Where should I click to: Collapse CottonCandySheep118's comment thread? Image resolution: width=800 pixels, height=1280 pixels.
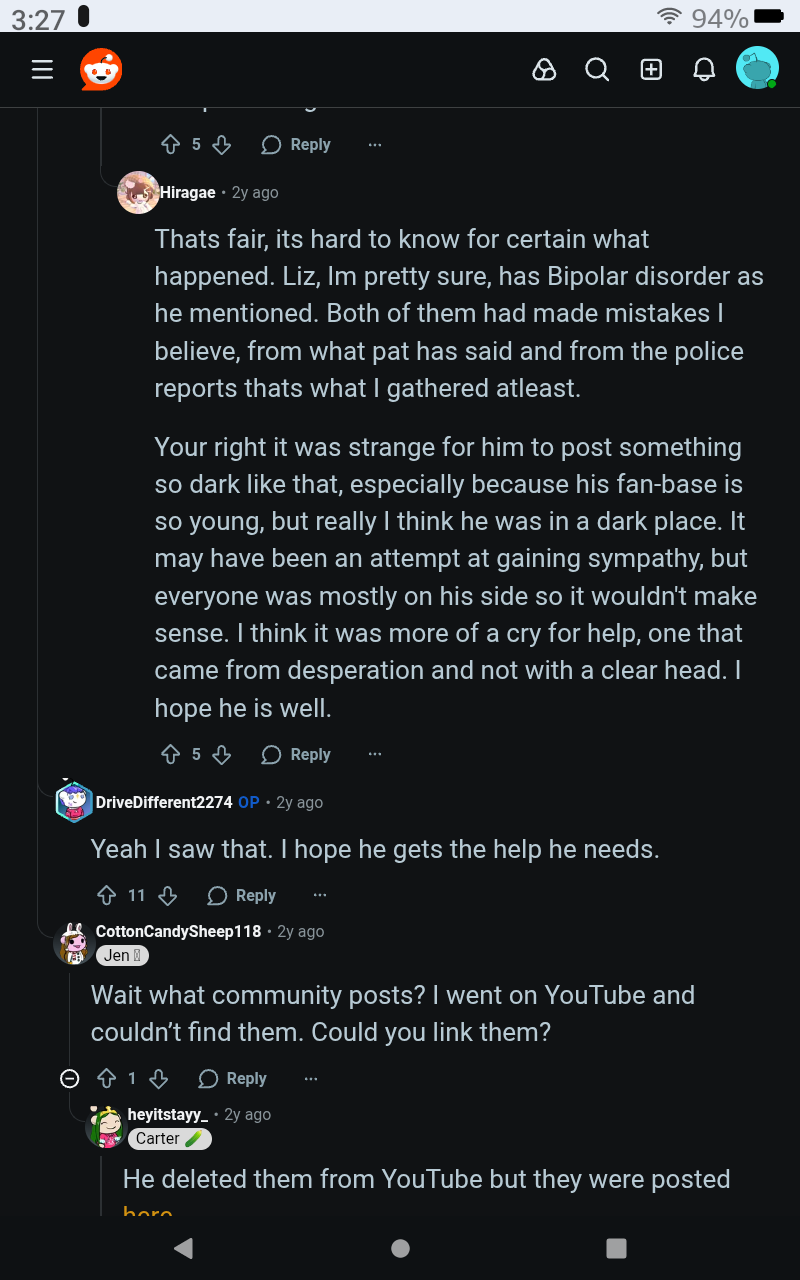pyautogui.click(x=70, y=1079)
